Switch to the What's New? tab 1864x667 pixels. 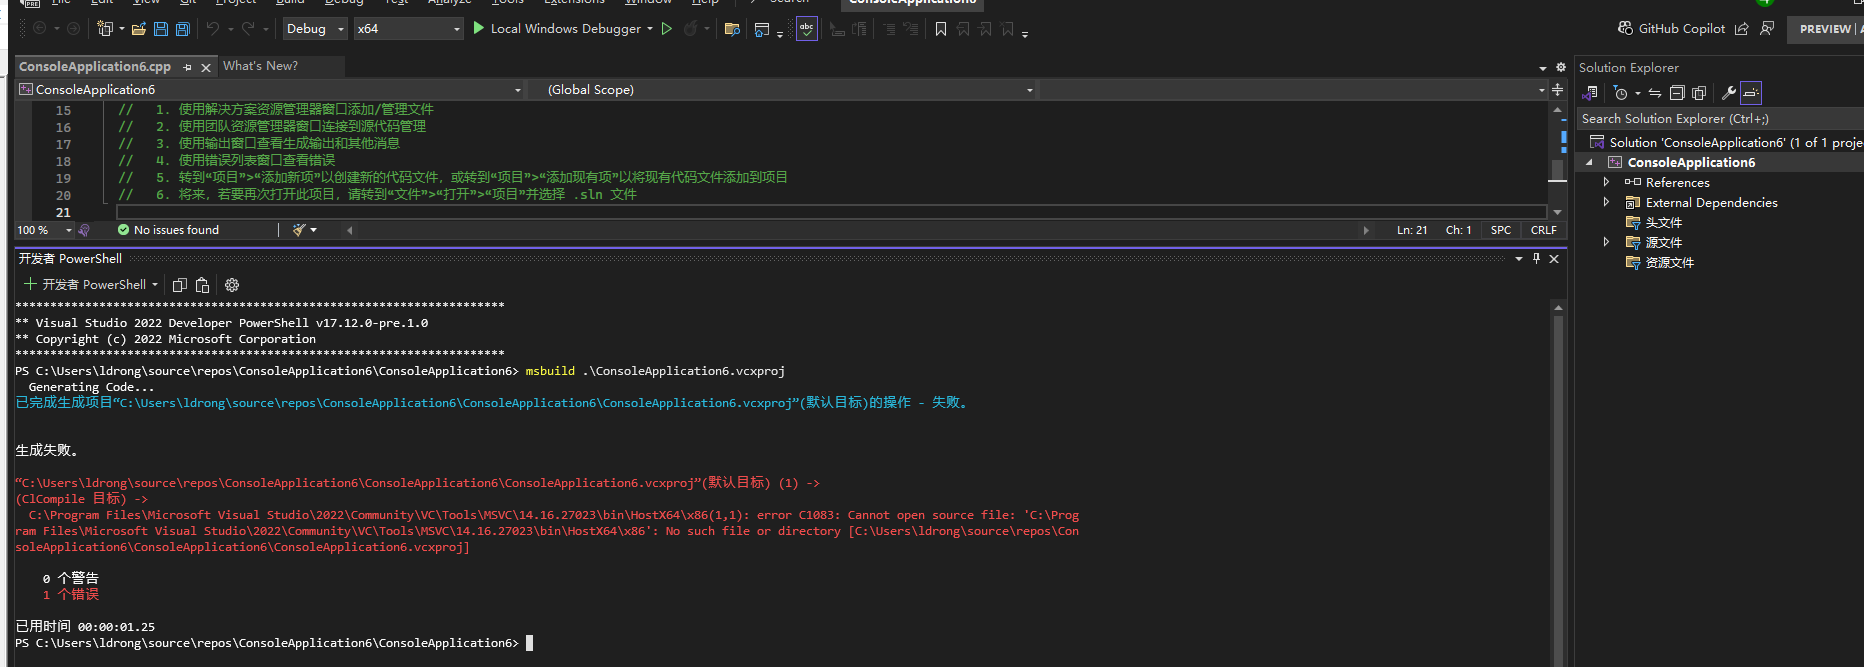[260, 66]
